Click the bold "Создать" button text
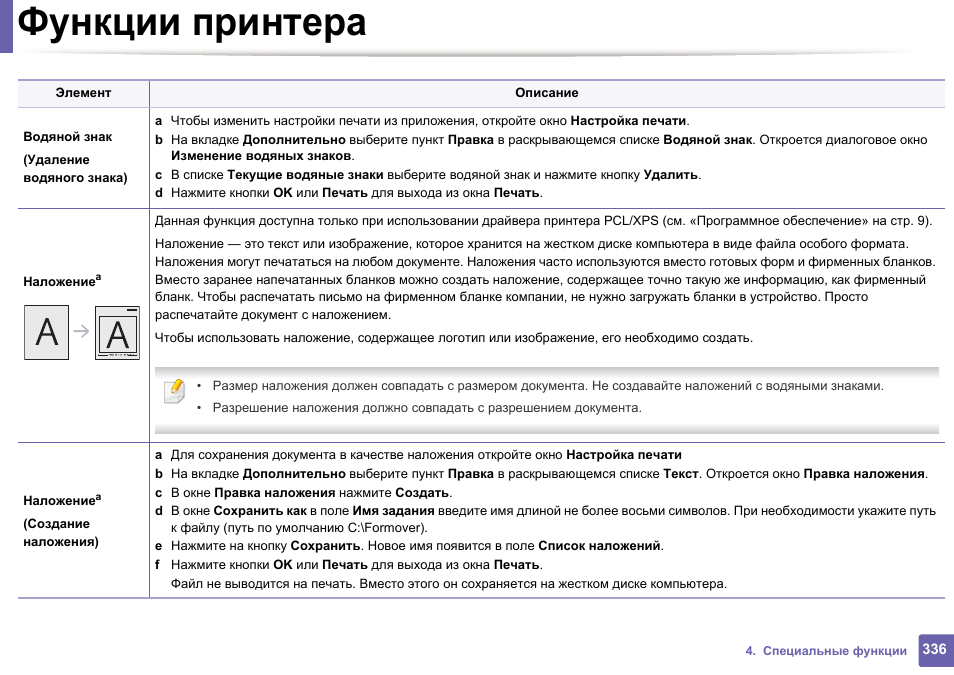This screenshot has width=954, height=675. [x=421, y=492]
